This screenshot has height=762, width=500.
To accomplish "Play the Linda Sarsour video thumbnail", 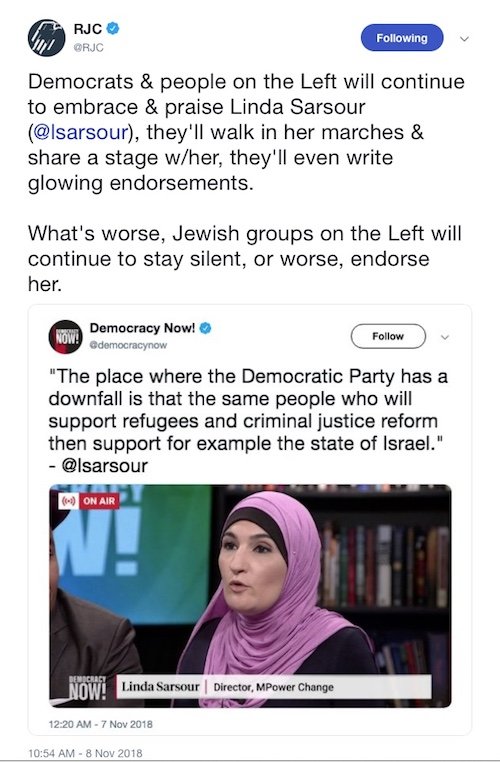I will [x=250, y=595].
